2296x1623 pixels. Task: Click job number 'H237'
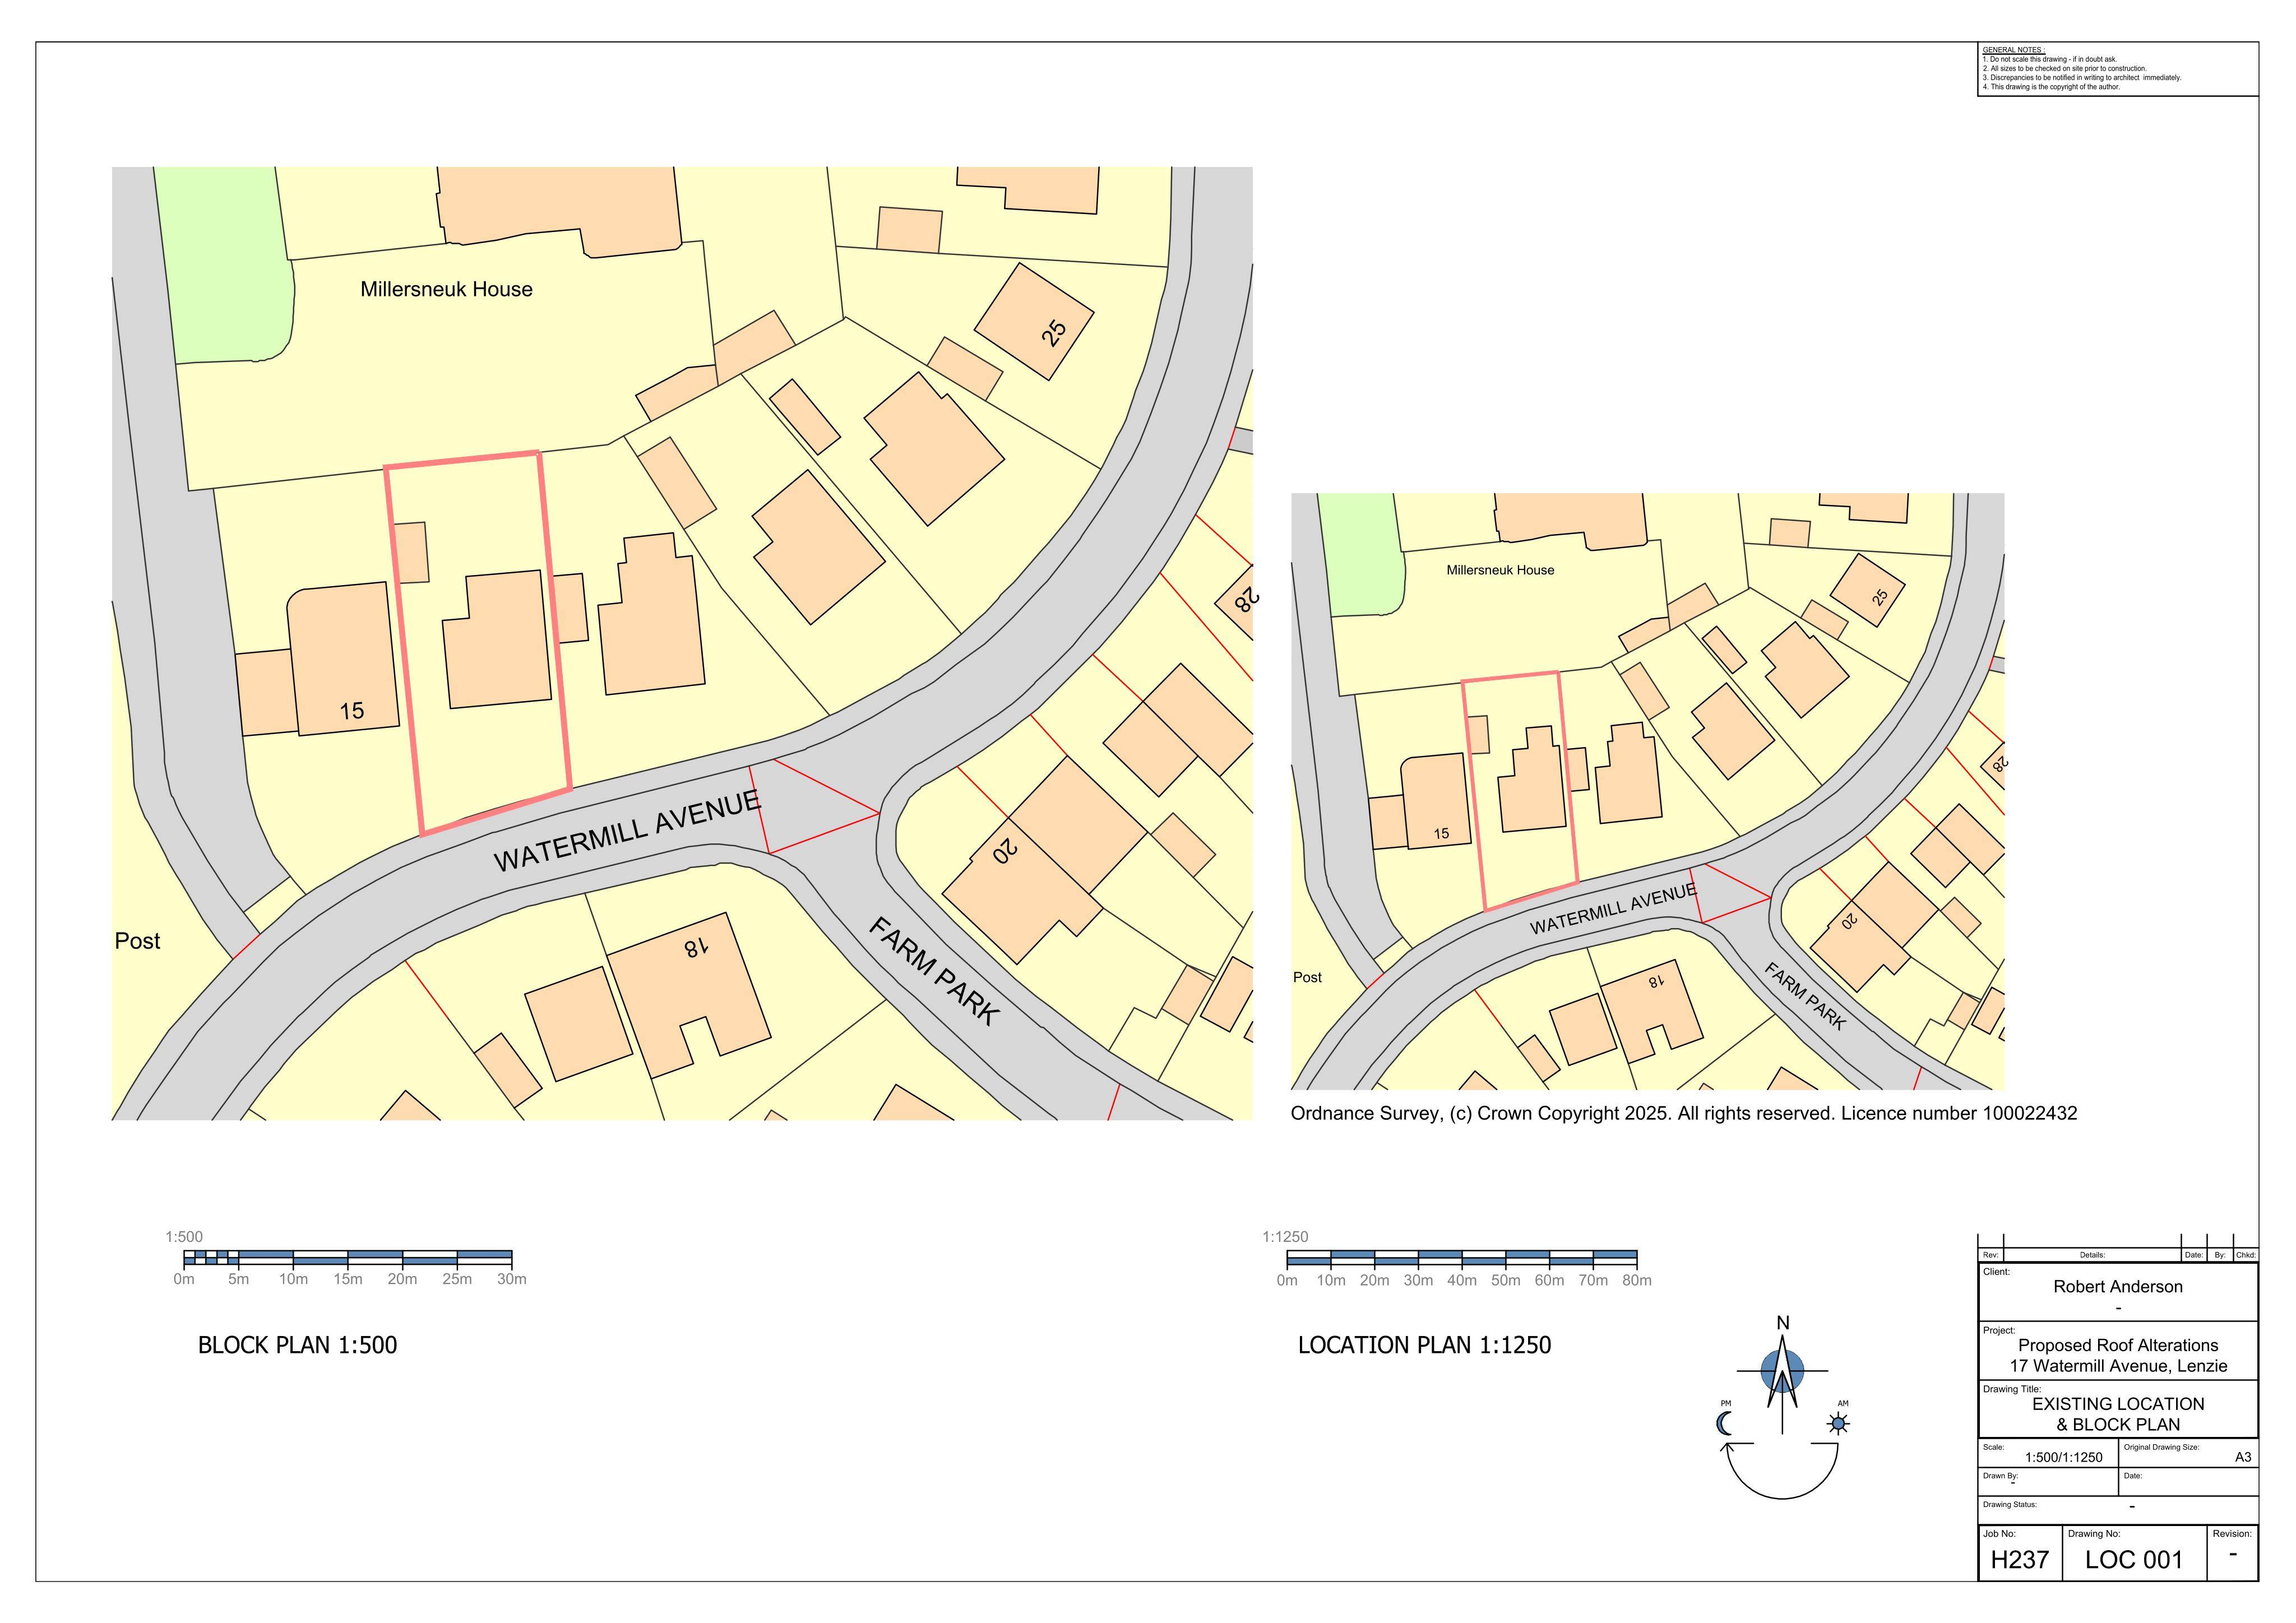[x=2020, y=1560]
